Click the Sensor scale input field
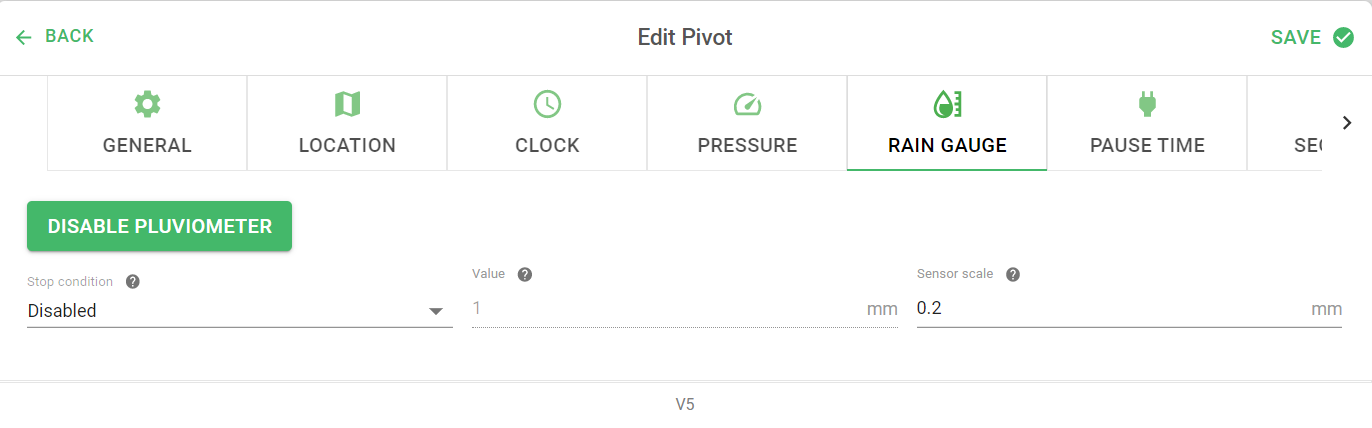Screen dimensions: 1372x428 tap(1129, 309)
